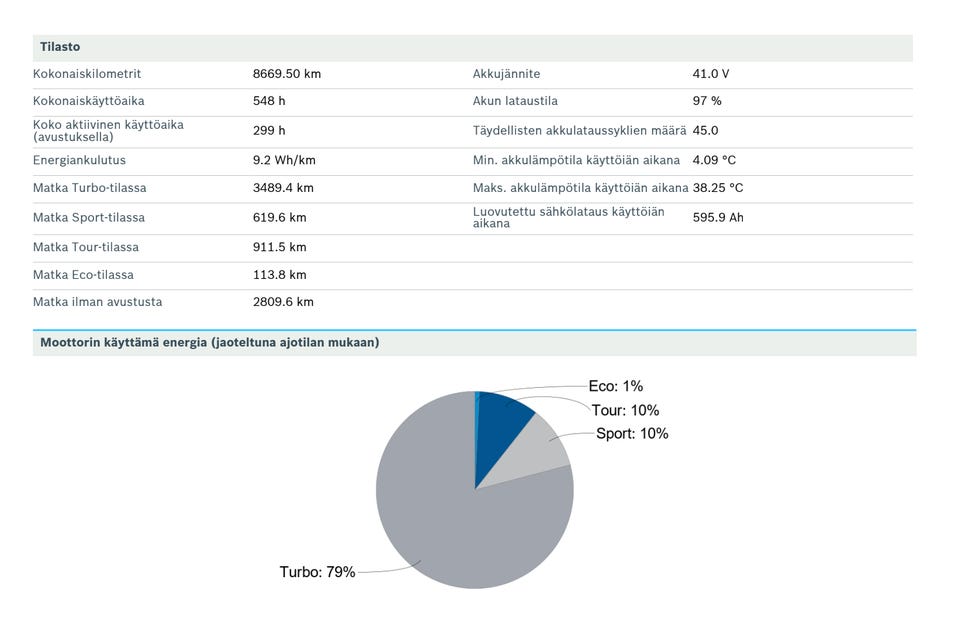Select Maks. akkulämpötila käyttöiän aikana label
The width and height of the screenshot is (960, 639).
click(x=580, y=188)
